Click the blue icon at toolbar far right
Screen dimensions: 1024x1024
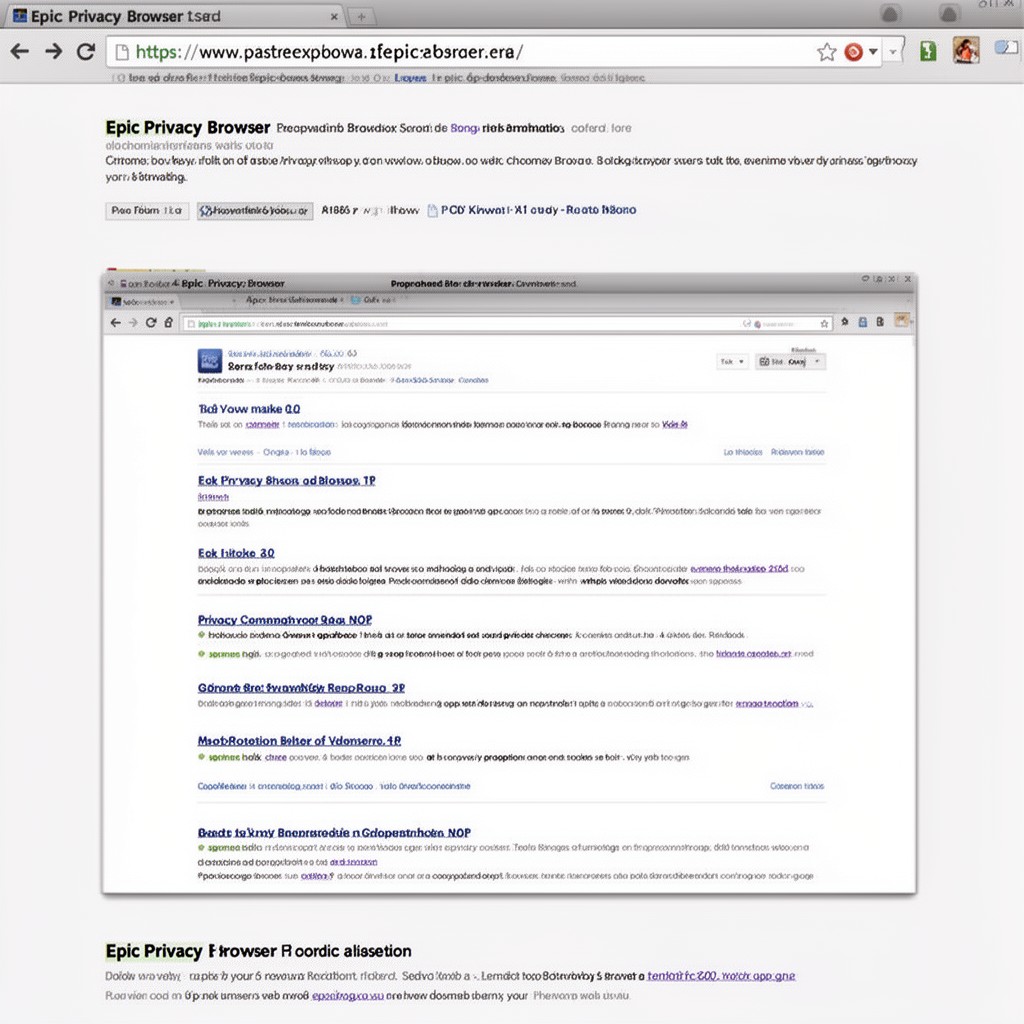tap(1006, 48)
